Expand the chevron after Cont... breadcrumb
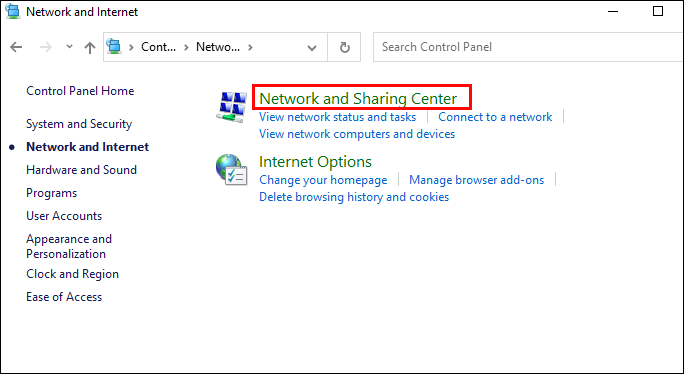684x374 pixels. click(x=186, y=47)
